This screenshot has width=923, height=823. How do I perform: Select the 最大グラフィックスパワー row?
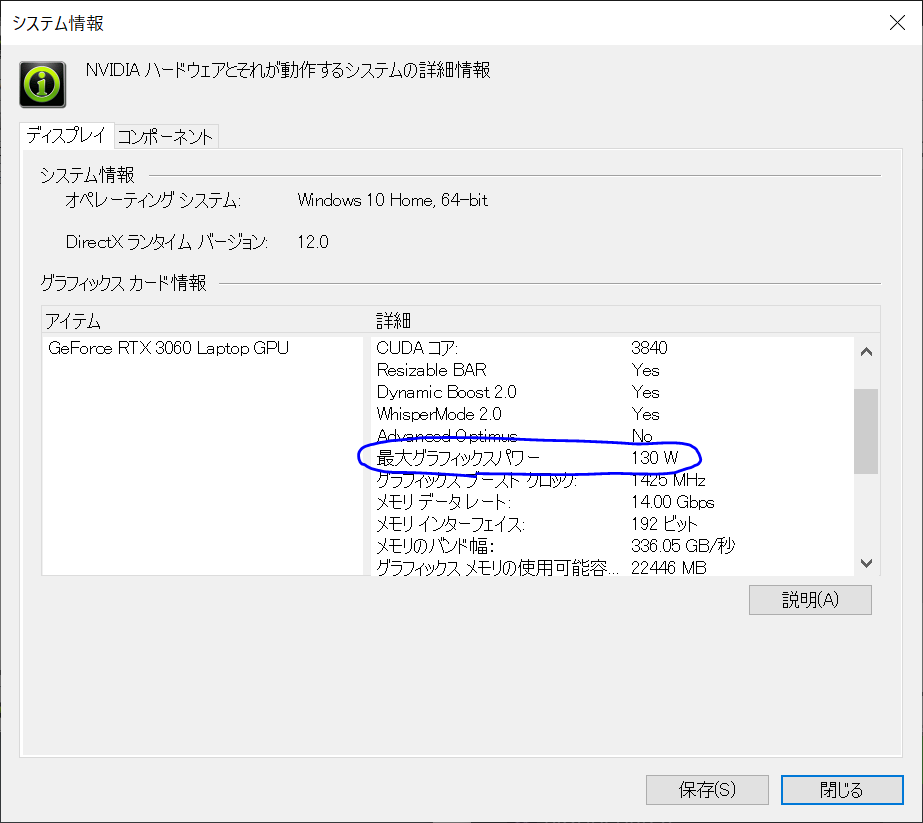click(x=612, y=458)
